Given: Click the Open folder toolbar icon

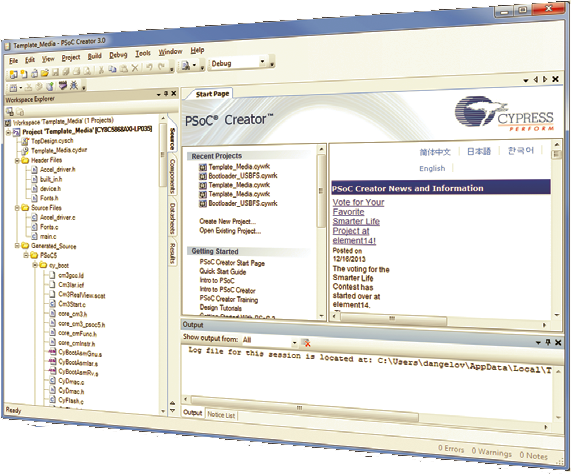Looking at the screenshot, I should pos(44,73).
